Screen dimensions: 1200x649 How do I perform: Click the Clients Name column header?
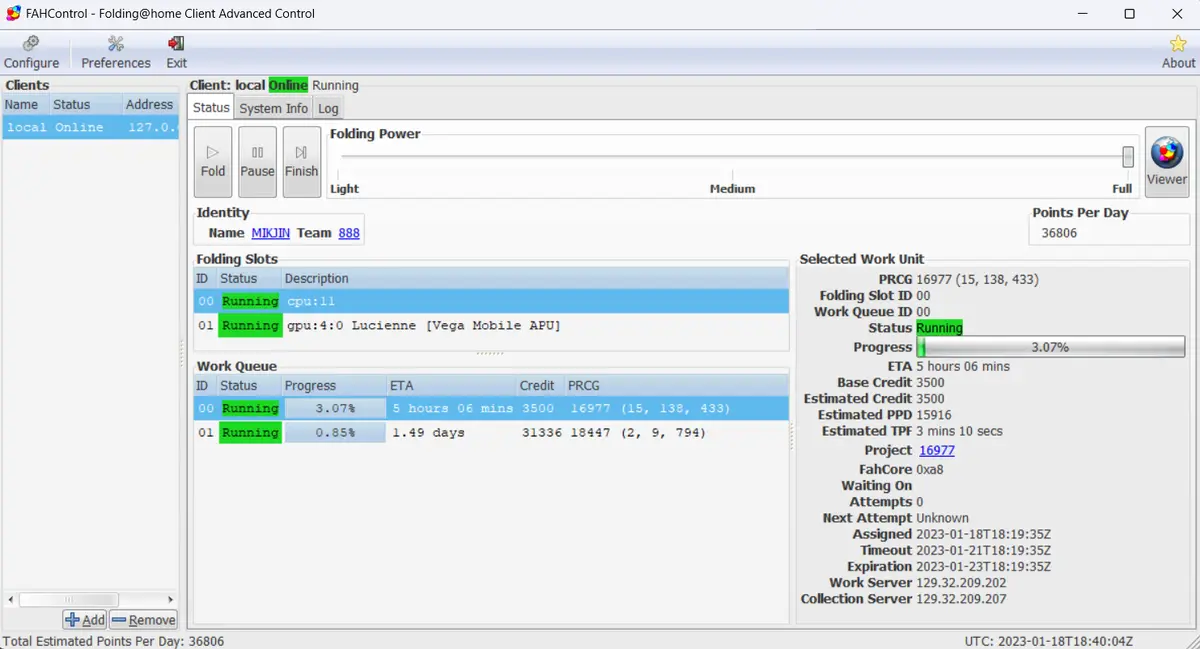(25, 104)
